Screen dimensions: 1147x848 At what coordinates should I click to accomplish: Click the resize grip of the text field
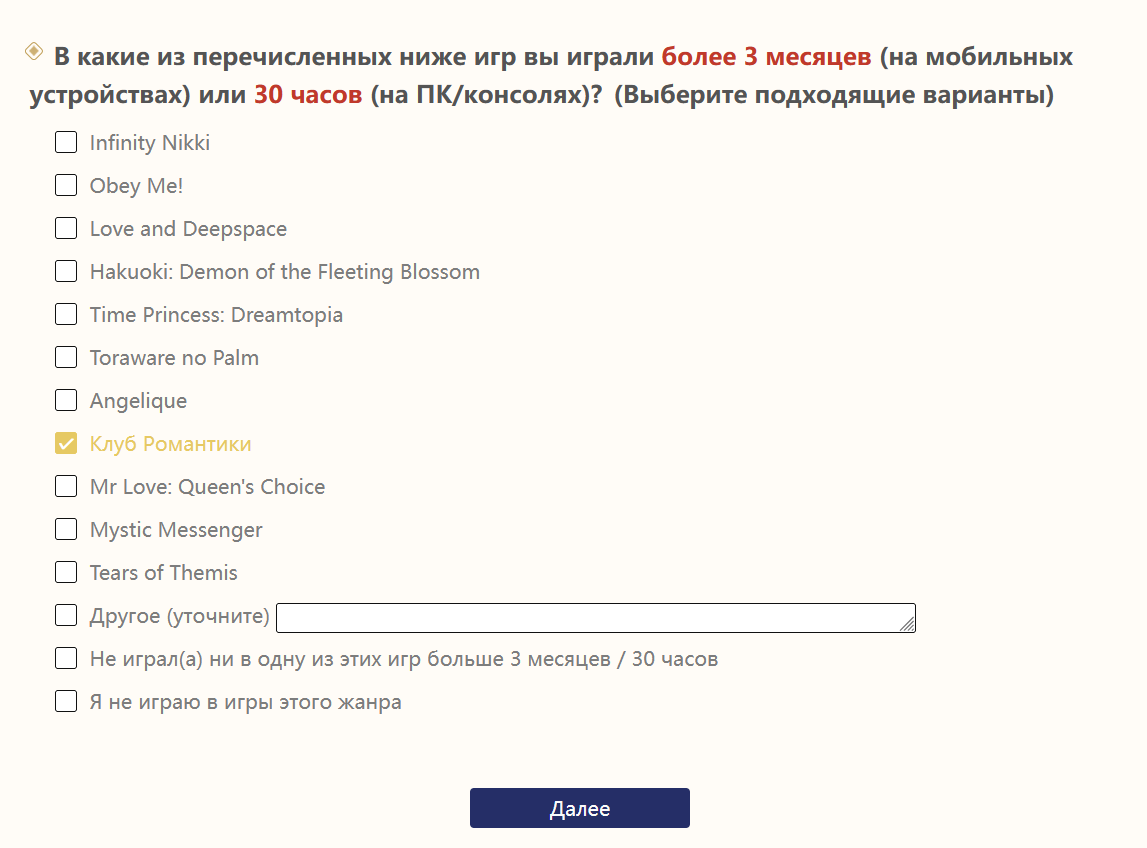click(908, 625)
